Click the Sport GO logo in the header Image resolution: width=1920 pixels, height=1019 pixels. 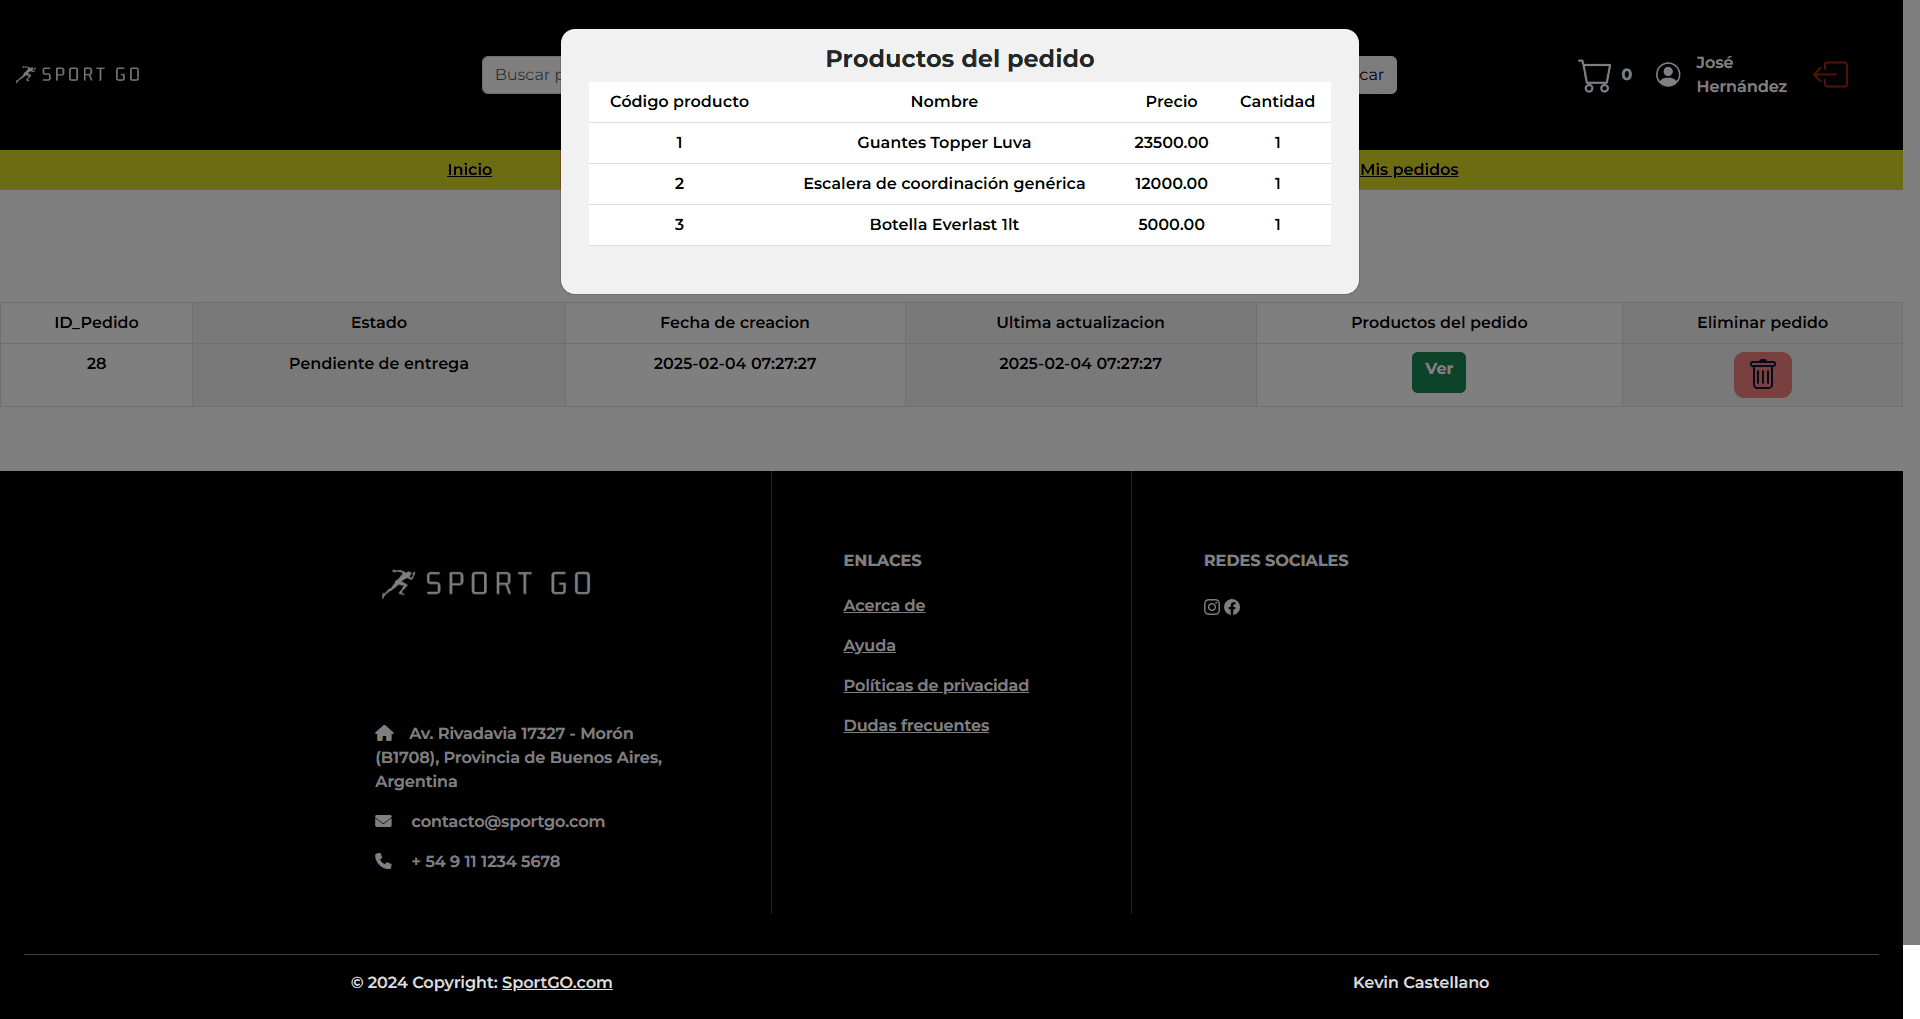78,73
